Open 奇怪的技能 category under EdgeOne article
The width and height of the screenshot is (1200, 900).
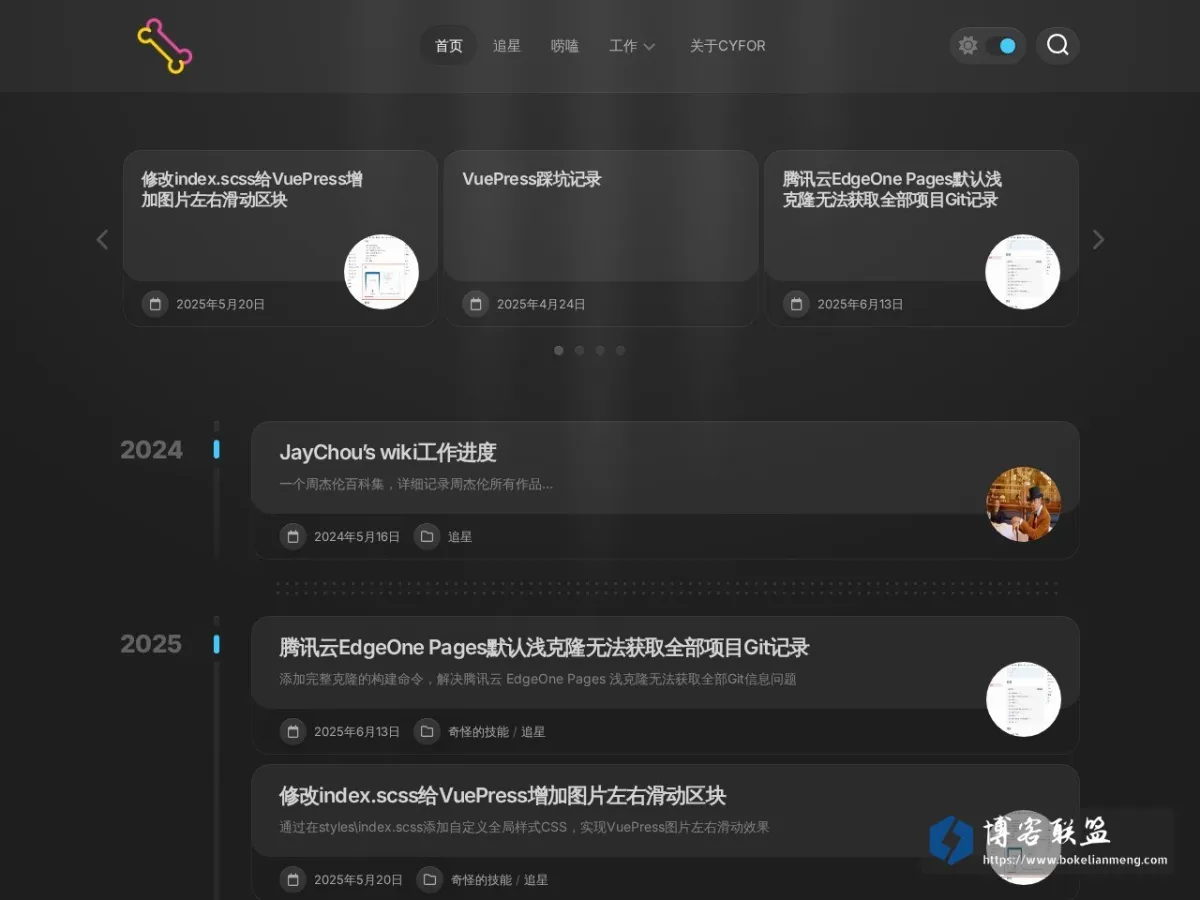point(478,732)
